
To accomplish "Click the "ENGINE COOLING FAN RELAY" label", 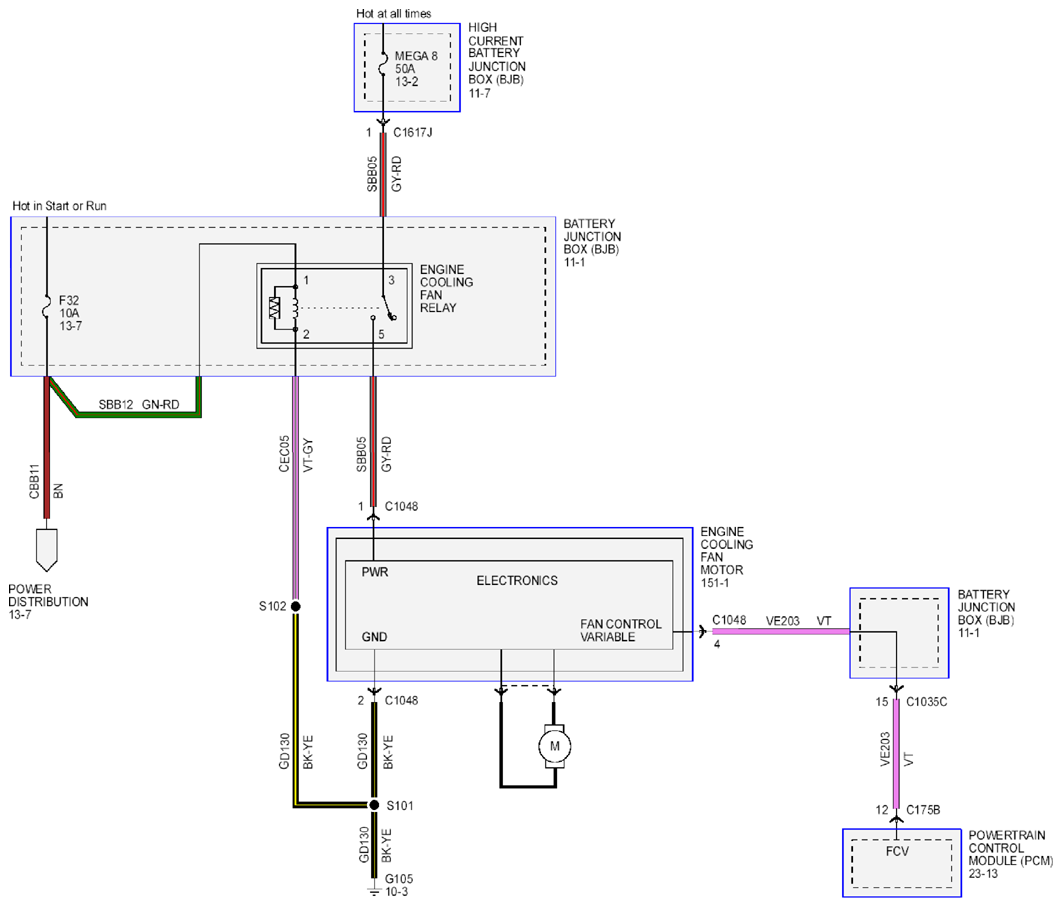I will [x=446, y=289].
